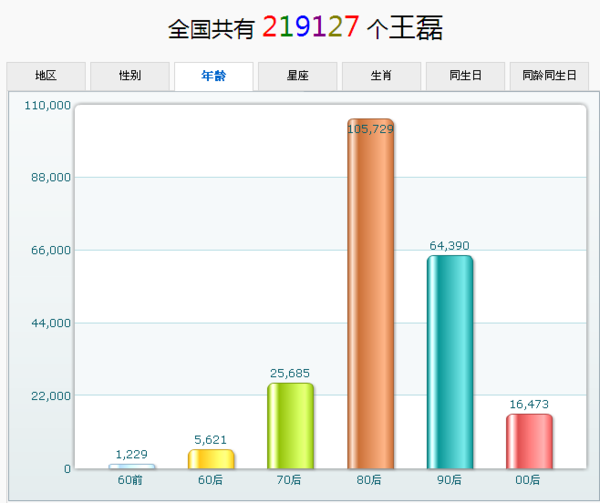Click the value label 105,729
This screenshot has height=503, width=600.
370,129
